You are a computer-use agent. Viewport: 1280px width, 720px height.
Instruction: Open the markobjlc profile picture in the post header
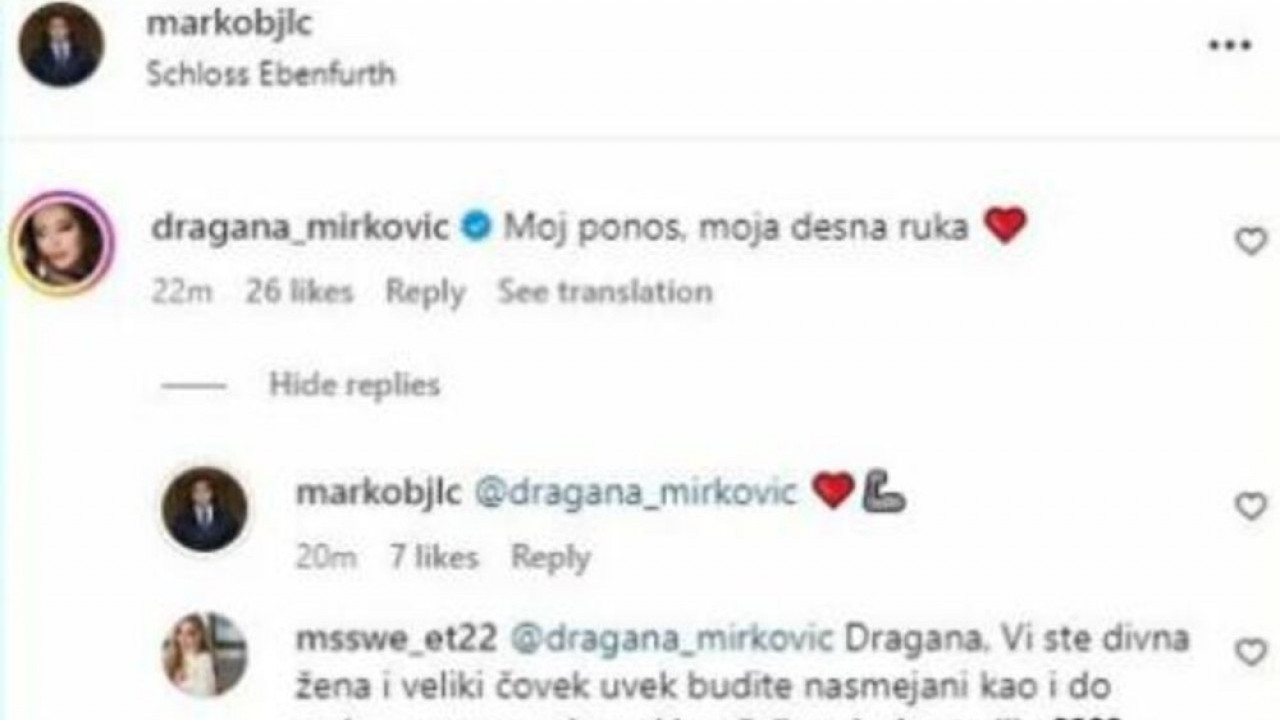61,45
